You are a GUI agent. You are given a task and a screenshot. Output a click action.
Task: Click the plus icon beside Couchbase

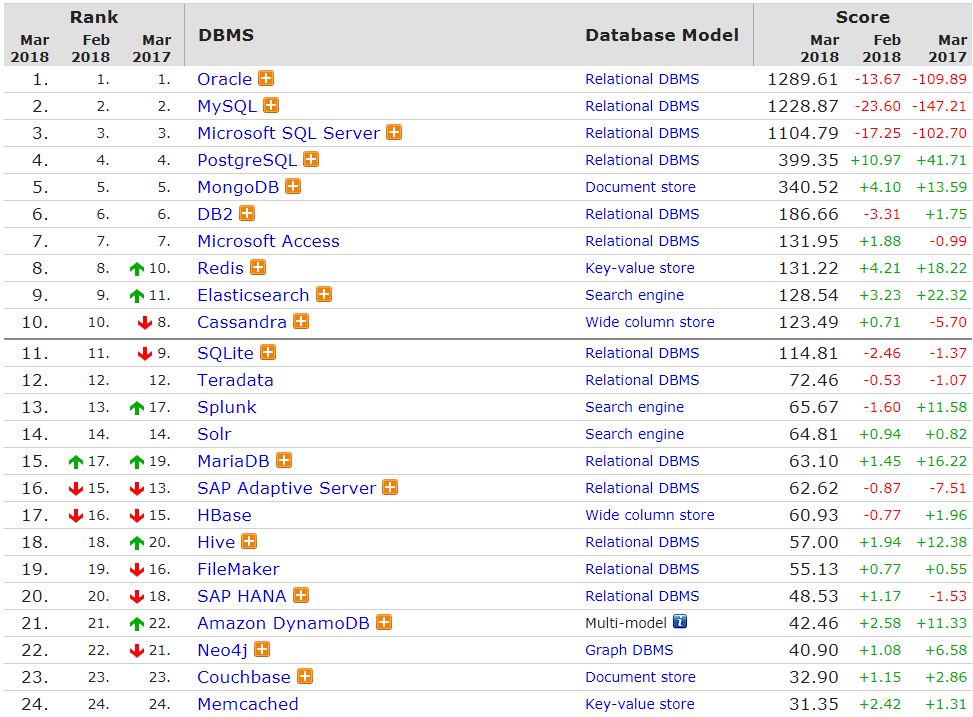(305, 675)
